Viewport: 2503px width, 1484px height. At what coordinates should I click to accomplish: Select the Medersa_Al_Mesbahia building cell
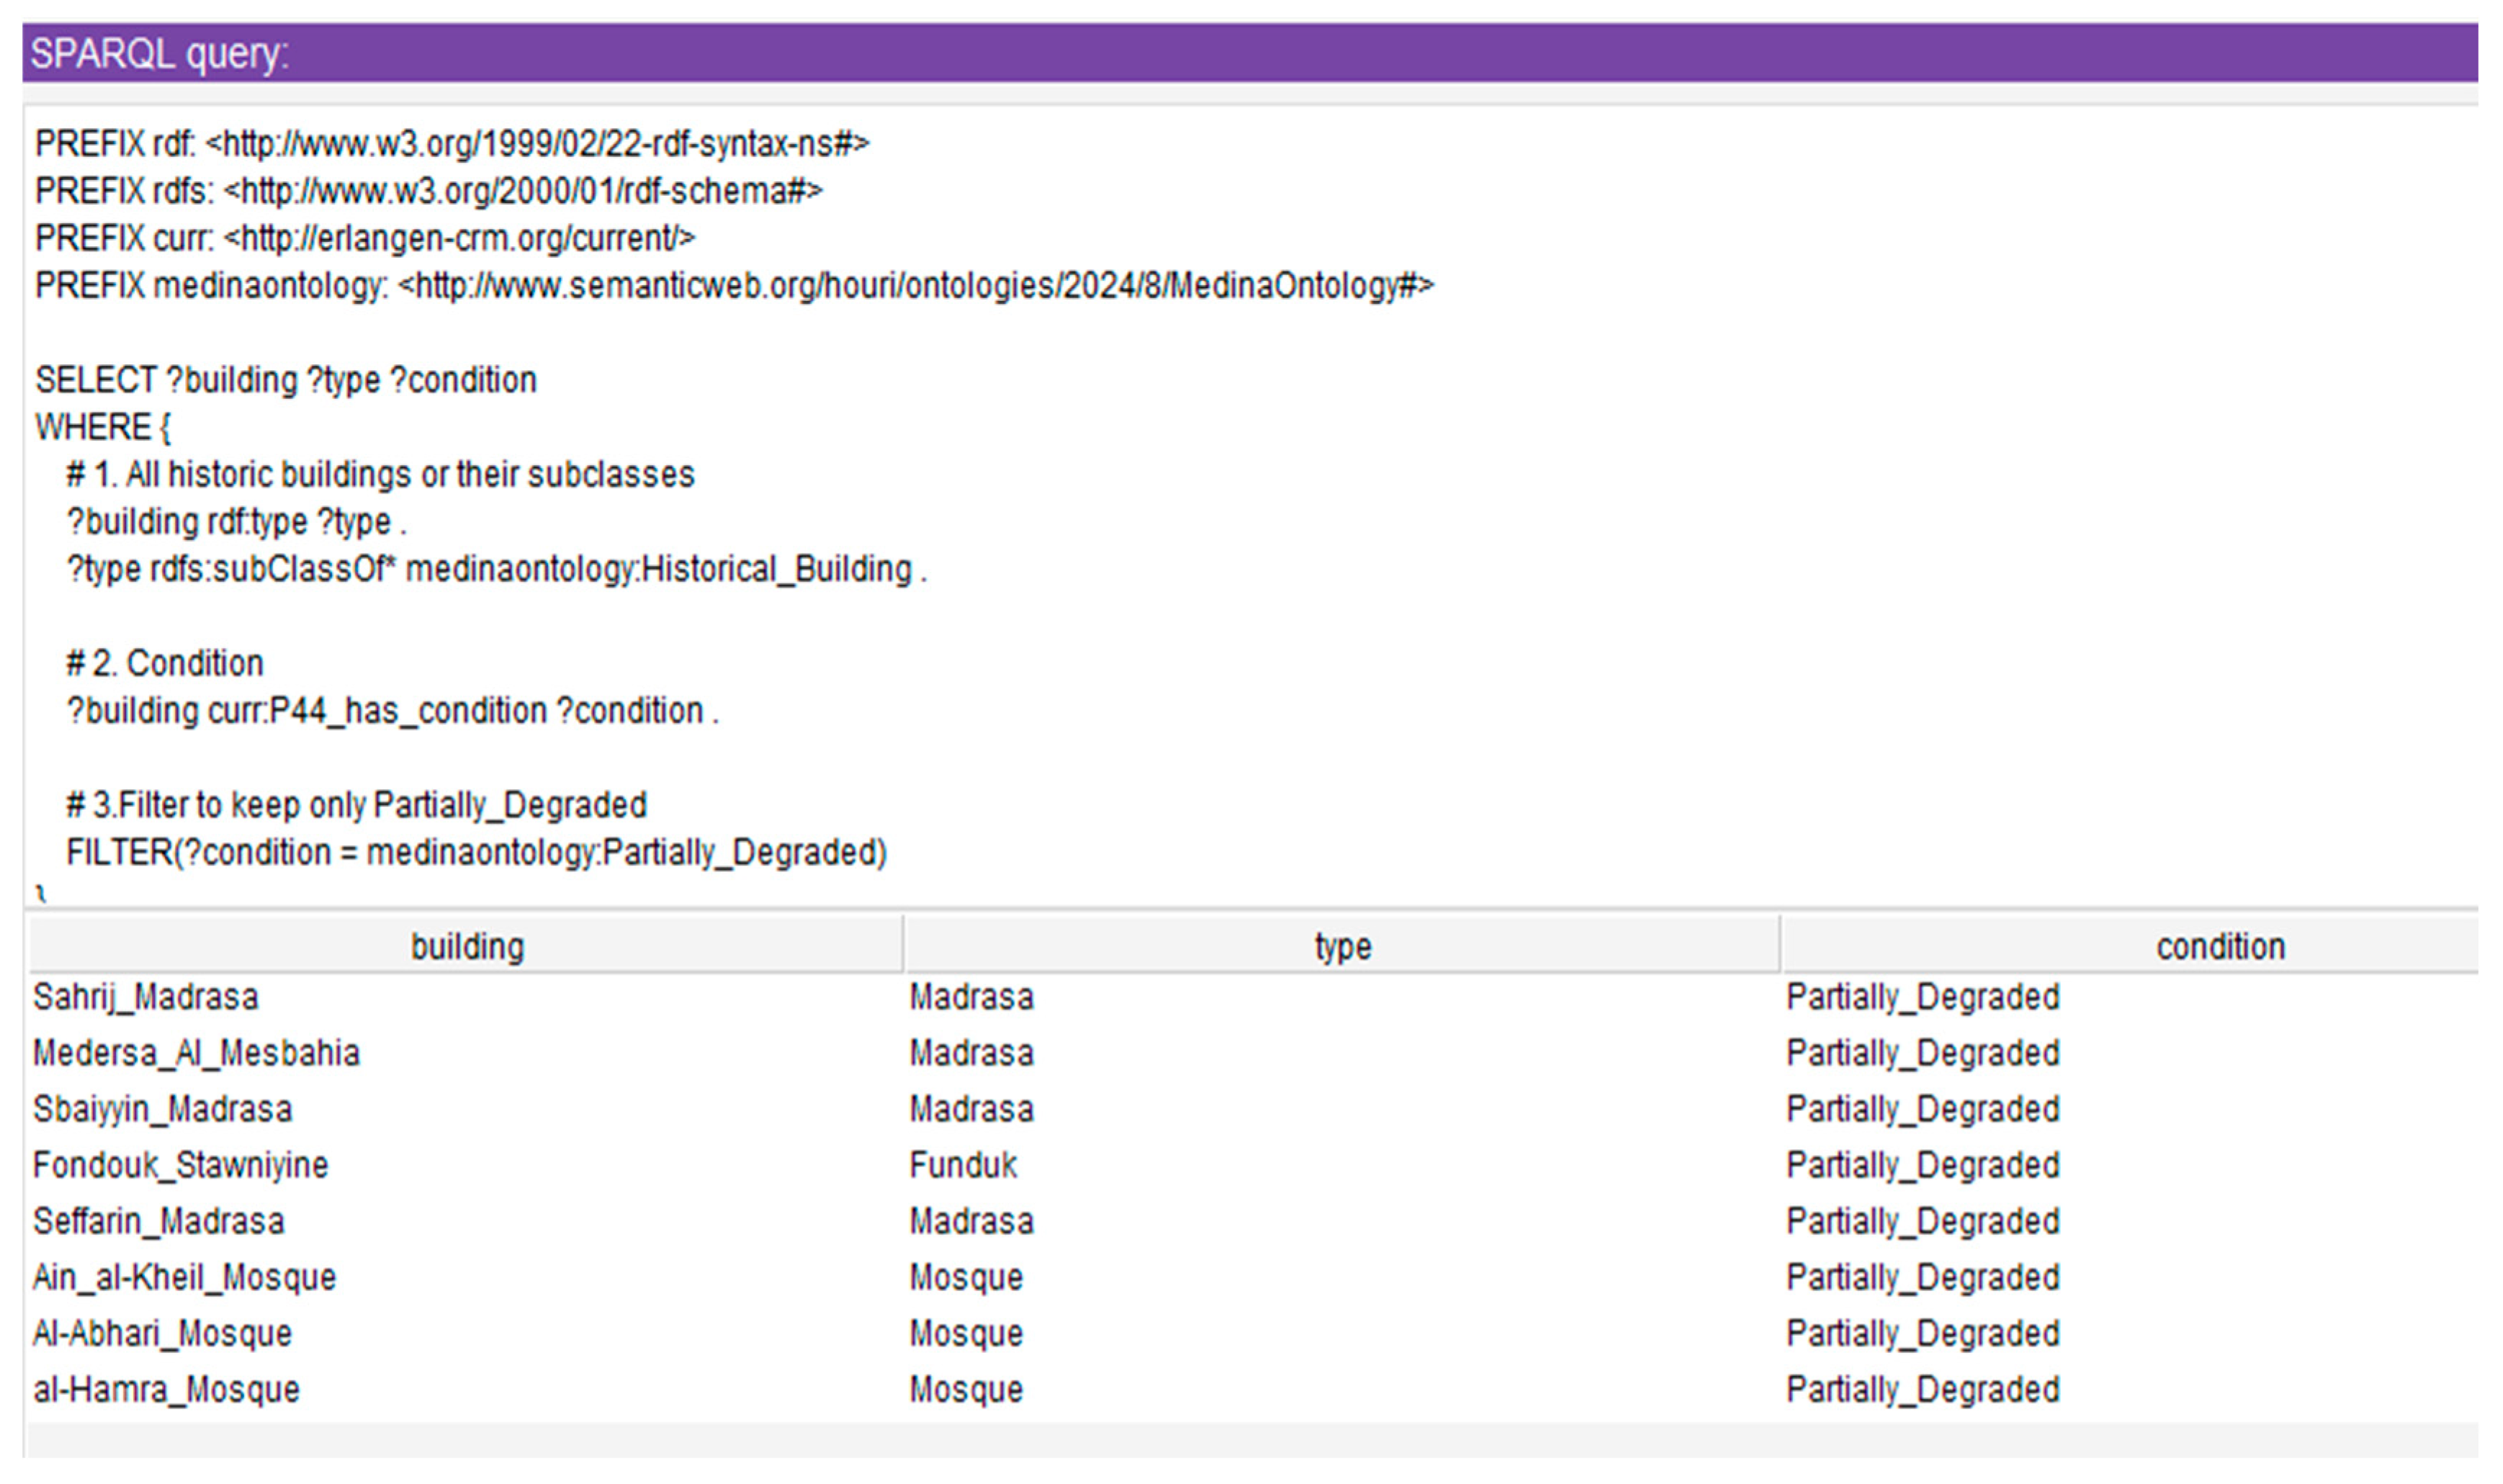196,1053
